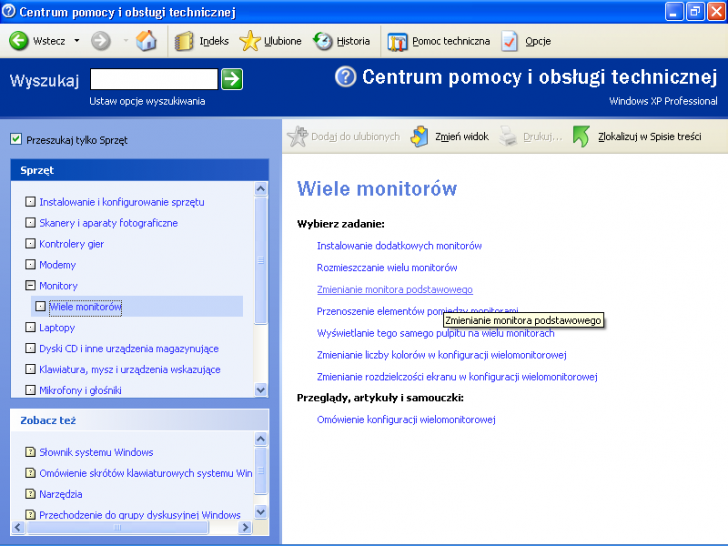Expand the Laptopy tree node

click(x=30, y=327)
